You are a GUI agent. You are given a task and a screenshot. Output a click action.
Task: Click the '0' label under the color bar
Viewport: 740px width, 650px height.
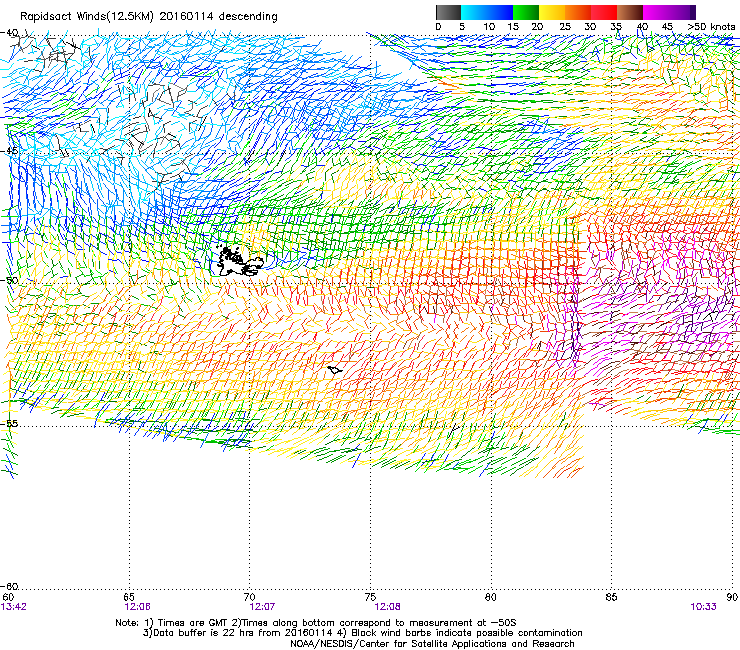pos(438,27)
